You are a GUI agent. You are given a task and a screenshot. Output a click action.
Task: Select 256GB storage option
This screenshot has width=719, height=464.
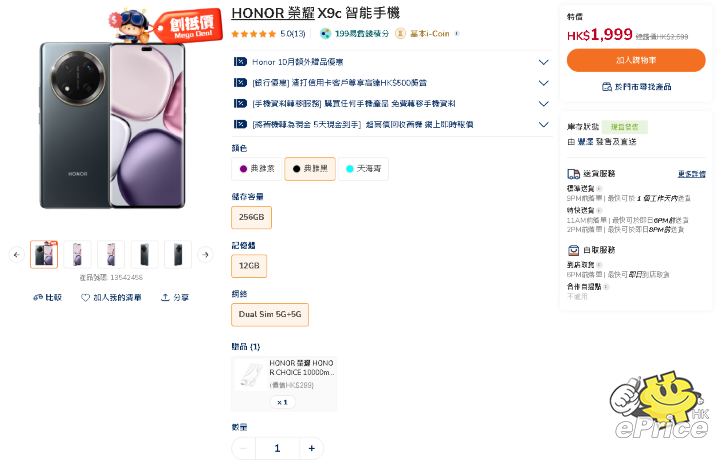tap(251, 217)
